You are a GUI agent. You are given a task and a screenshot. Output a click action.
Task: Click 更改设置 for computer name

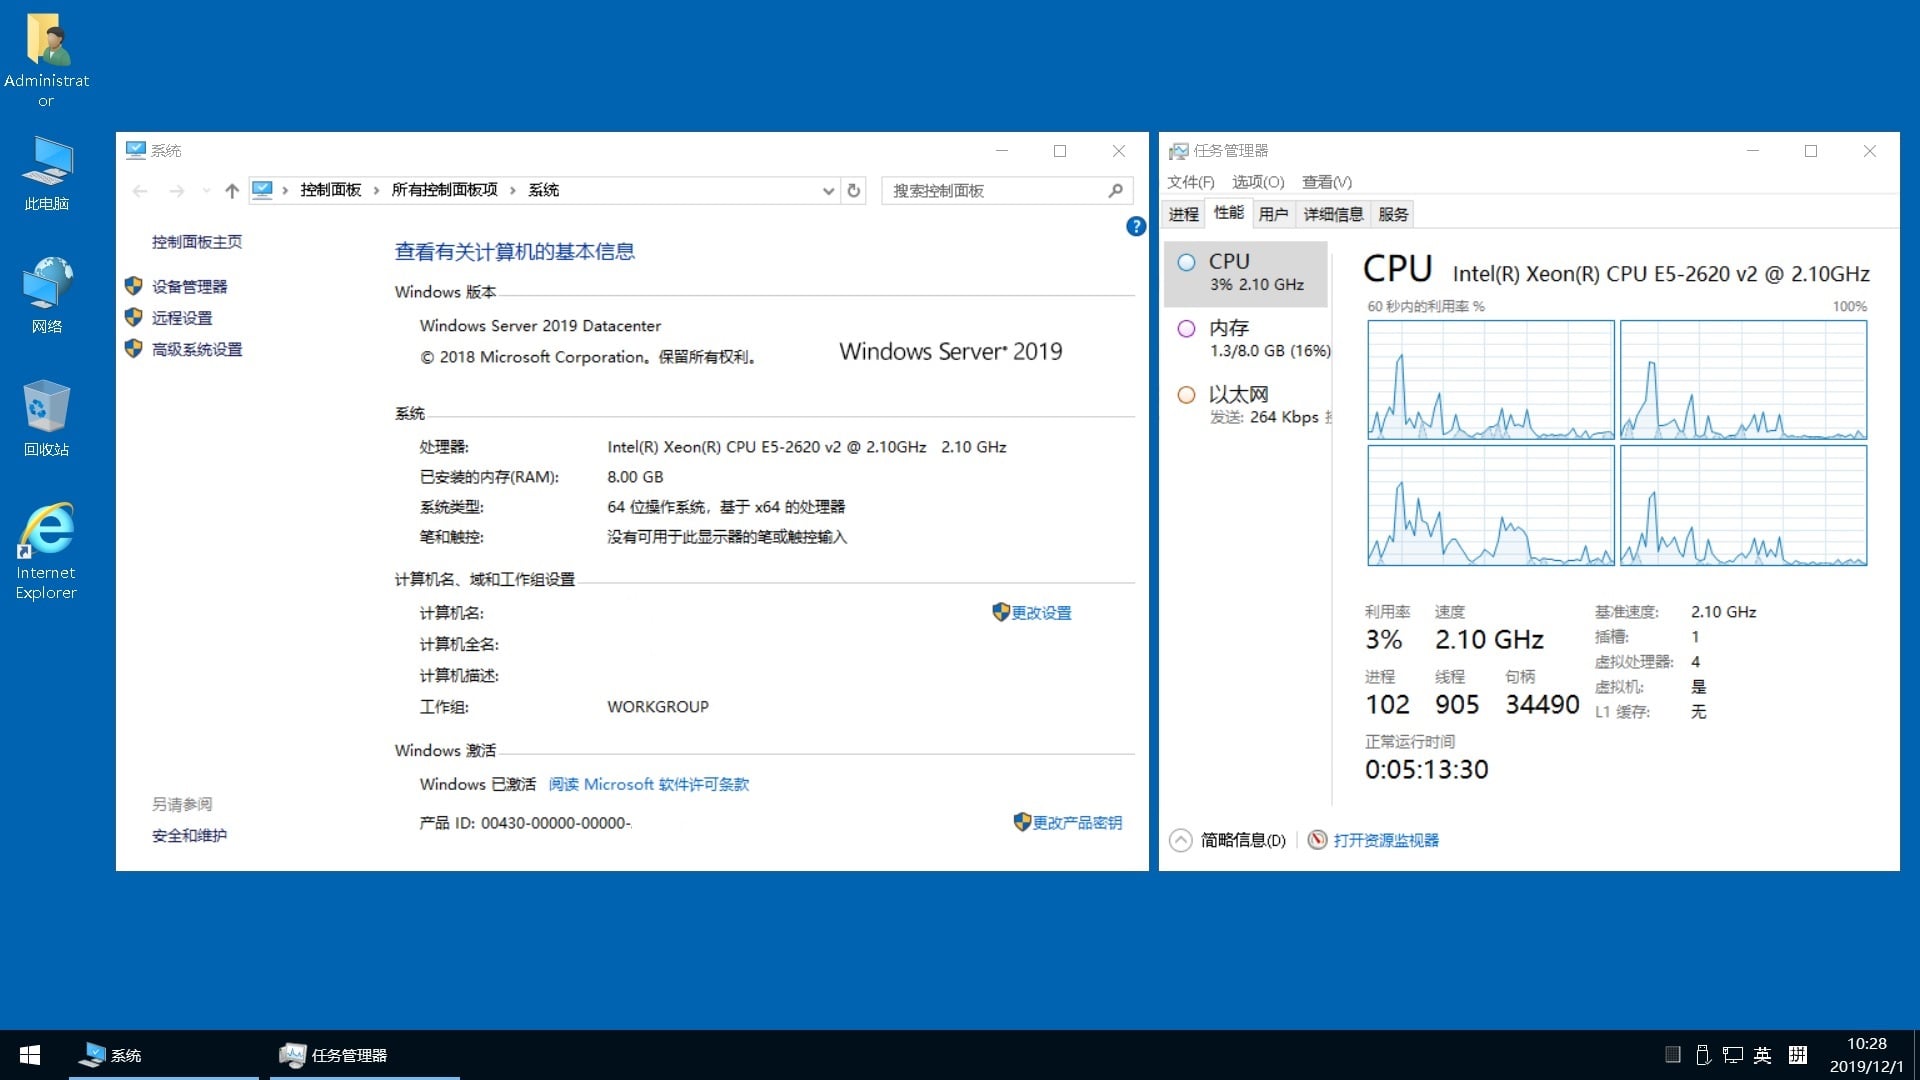pyautogui.click(x=1040, y=613)
